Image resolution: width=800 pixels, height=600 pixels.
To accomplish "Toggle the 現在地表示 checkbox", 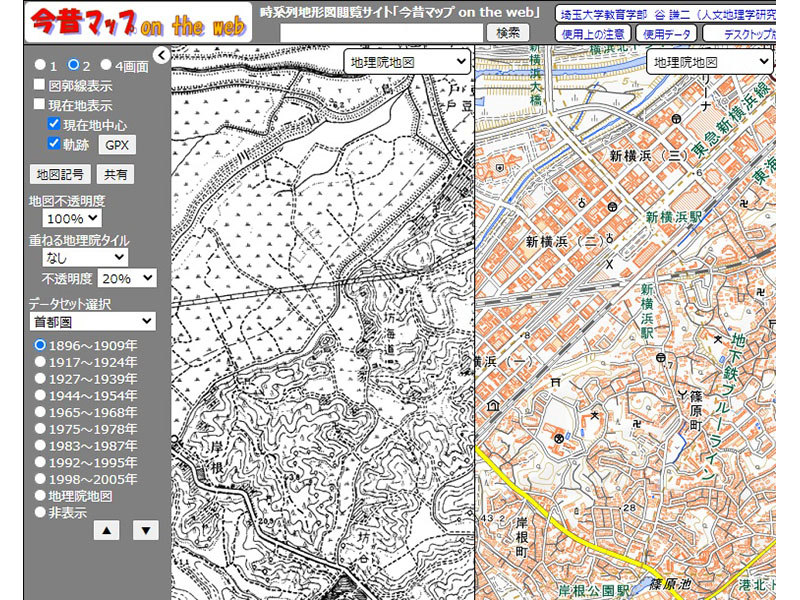I will click(x=40, y=104).
